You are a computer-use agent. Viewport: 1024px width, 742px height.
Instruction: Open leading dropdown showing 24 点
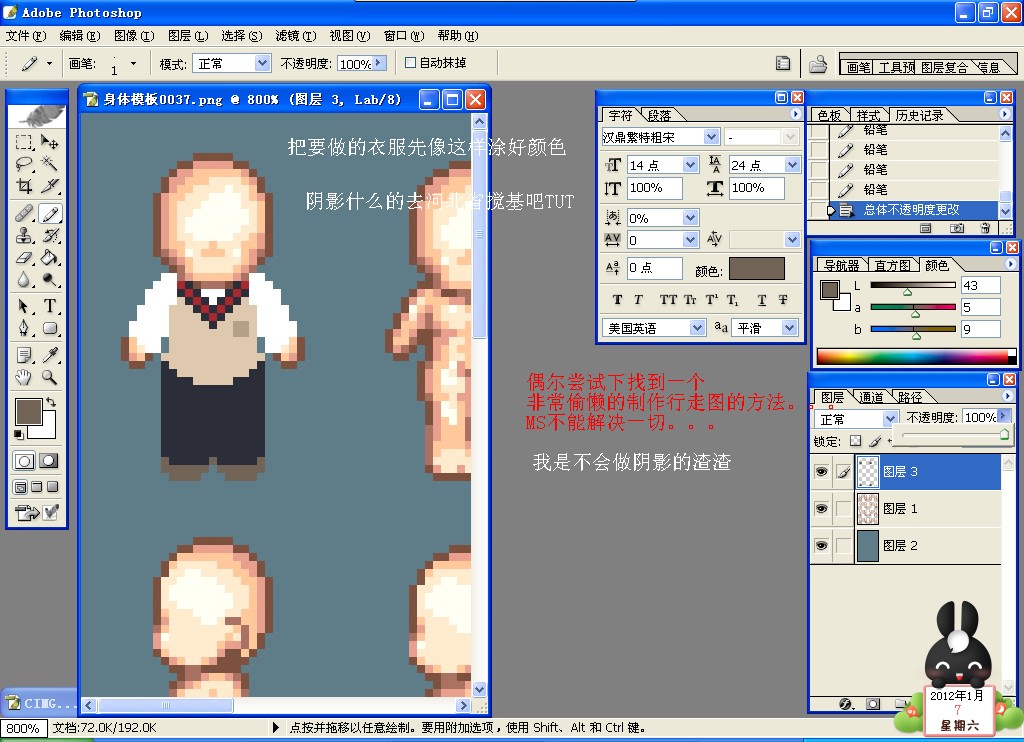[x=792, y=165]
